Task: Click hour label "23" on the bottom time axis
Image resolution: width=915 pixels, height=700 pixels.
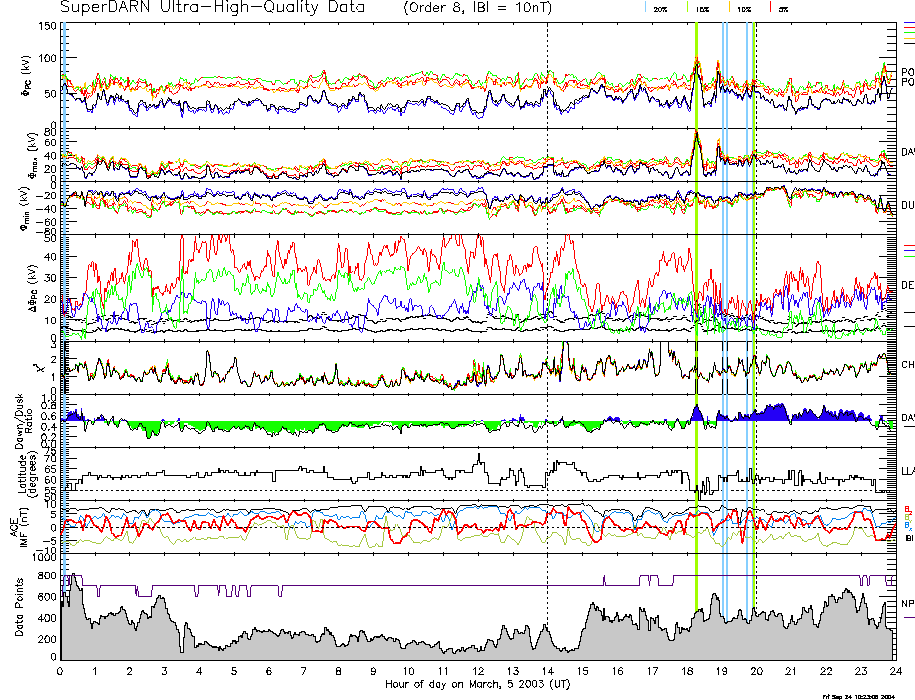Action: point(861,671)
